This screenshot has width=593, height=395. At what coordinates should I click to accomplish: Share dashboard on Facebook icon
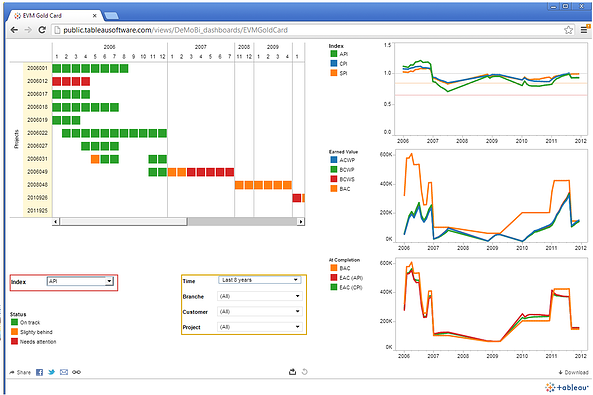(39, 372)
